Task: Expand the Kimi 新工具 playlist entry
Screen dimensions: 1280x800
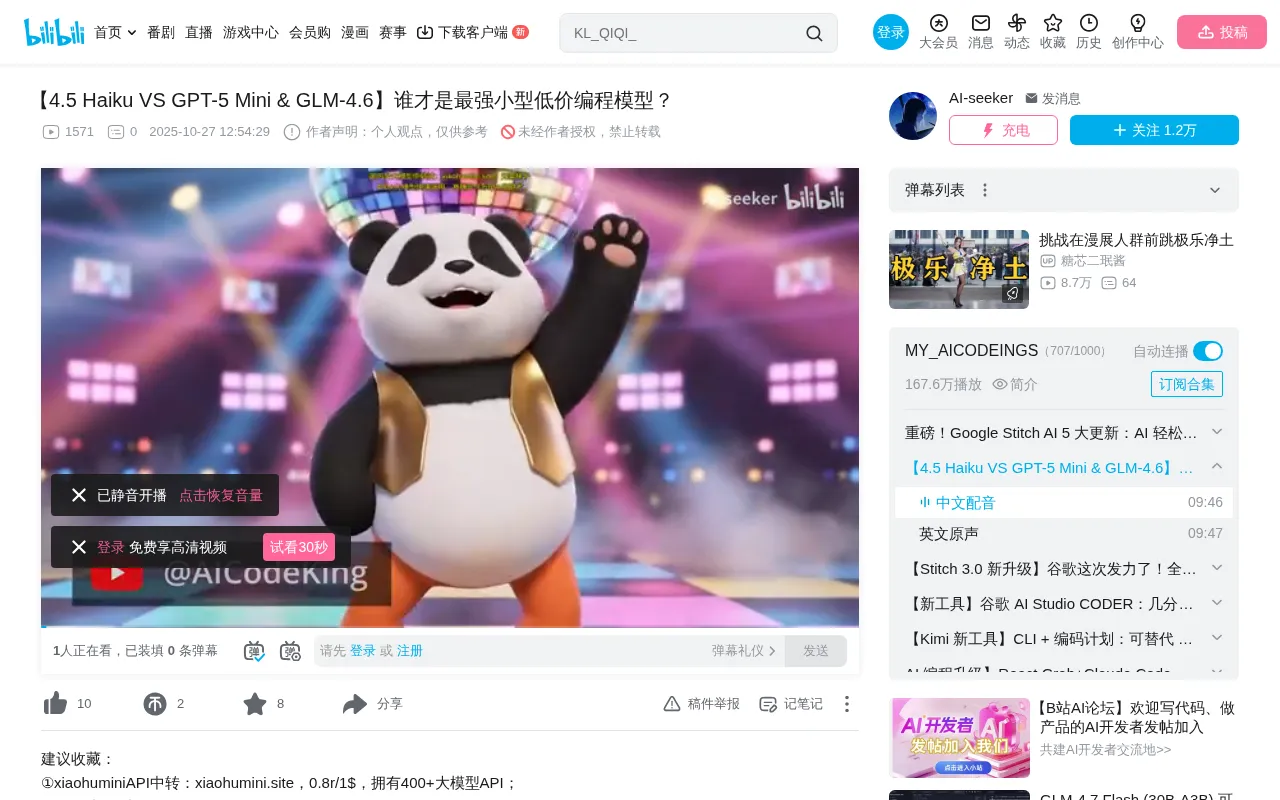Action: pos(1217,638)
